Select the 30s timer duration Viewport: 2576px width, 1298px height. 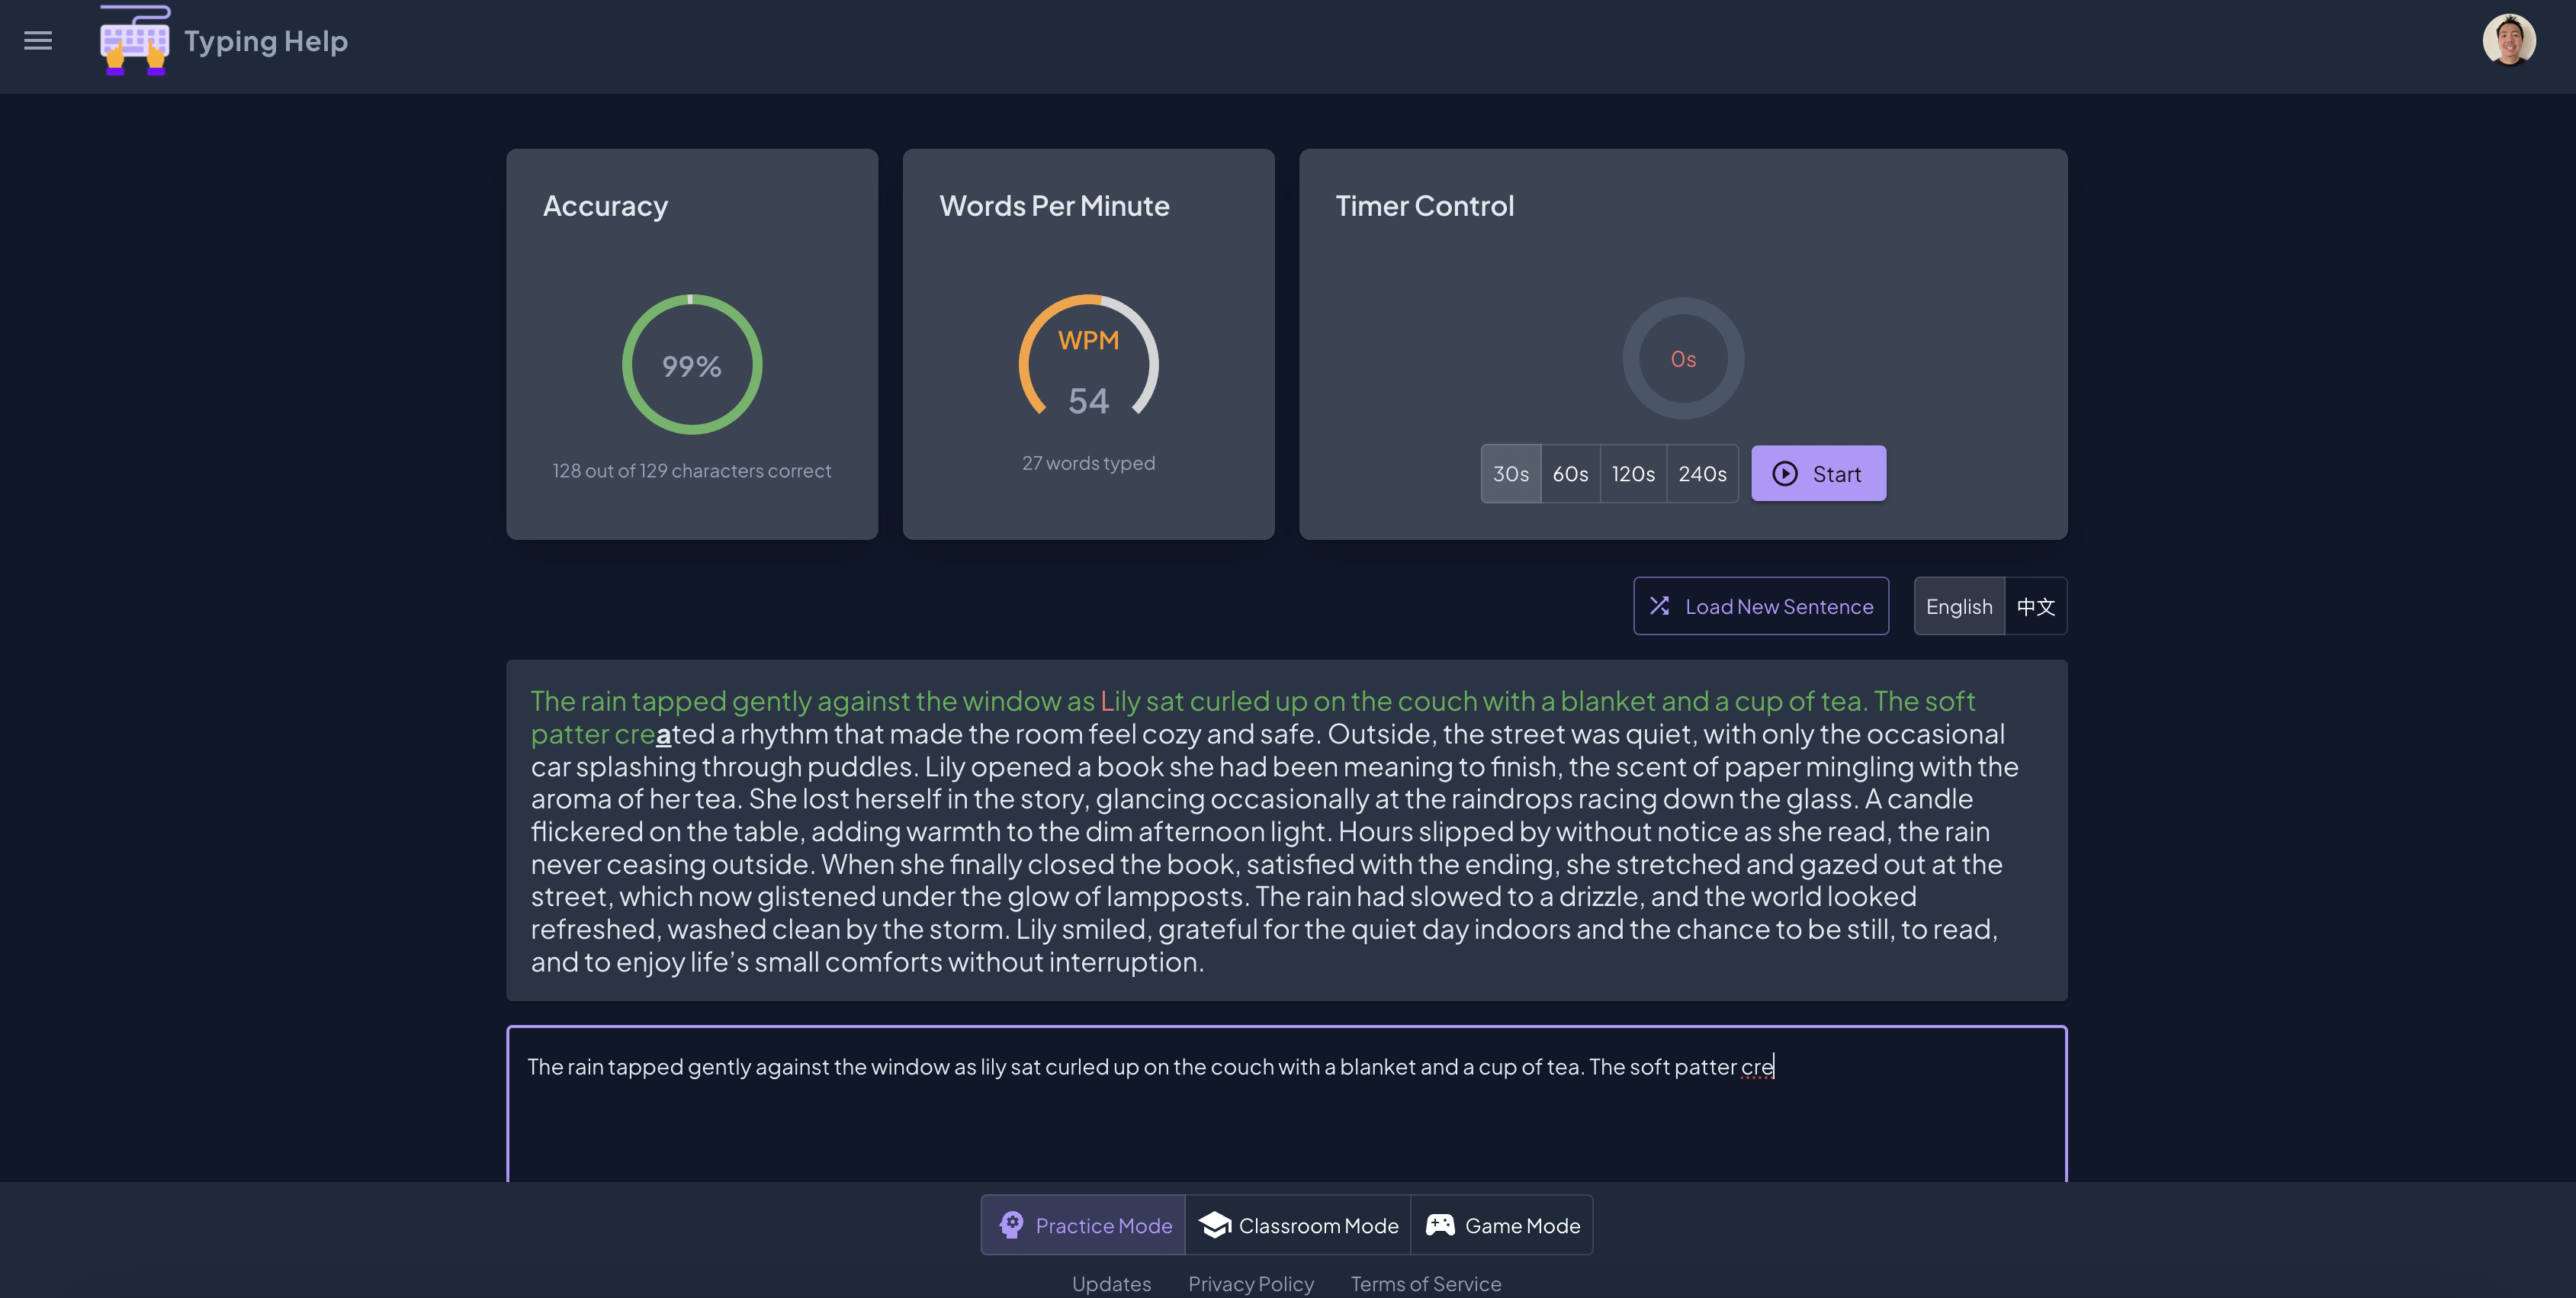pyautogui.click(x=1510, y=473)
